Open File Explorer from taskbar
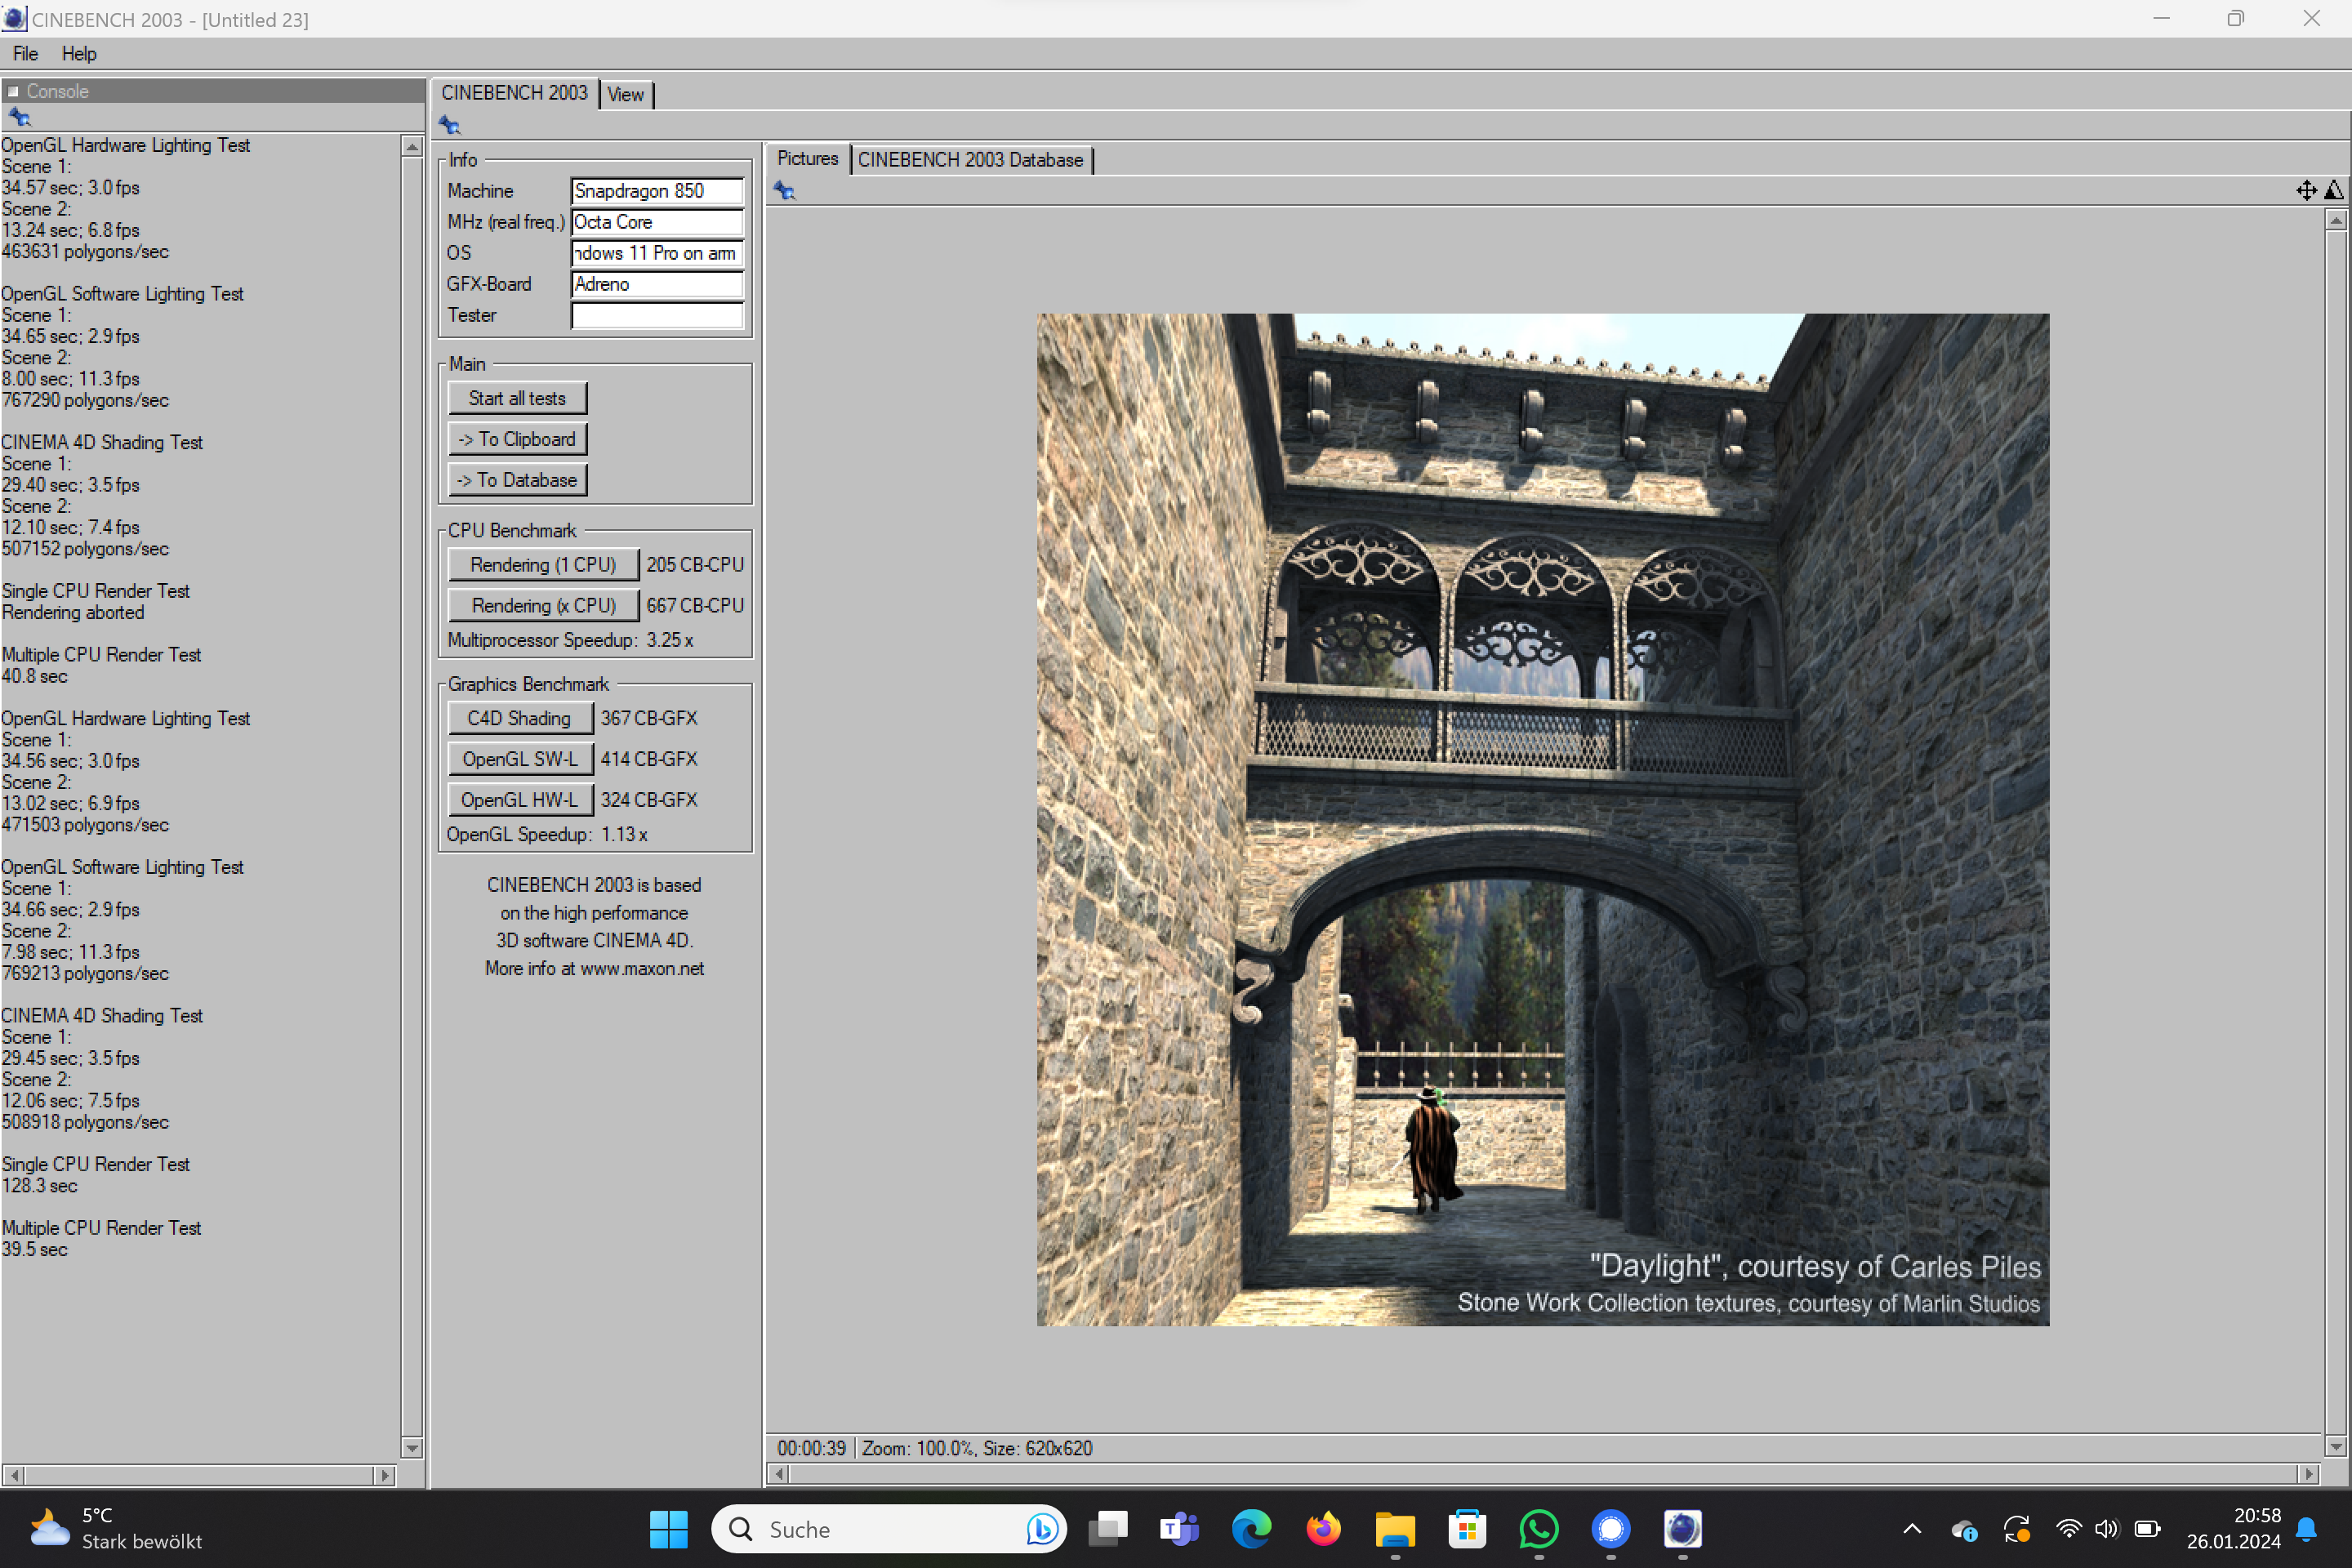Image resolution: width=2352 pixels, height=1568 pixels. (1394, 1529)
